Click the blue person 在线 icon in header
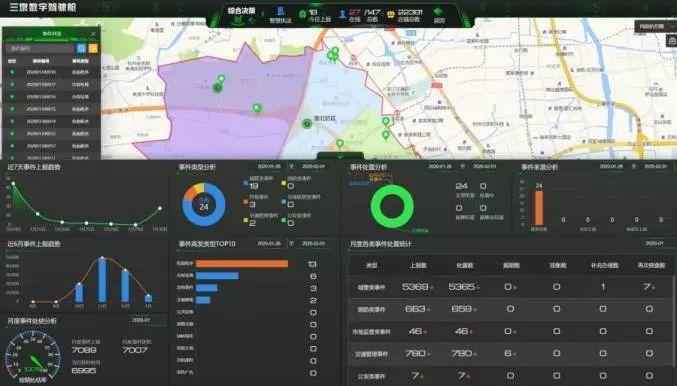Image resolution: width=677 pixels, height=386 pixels. click(343, 14)
